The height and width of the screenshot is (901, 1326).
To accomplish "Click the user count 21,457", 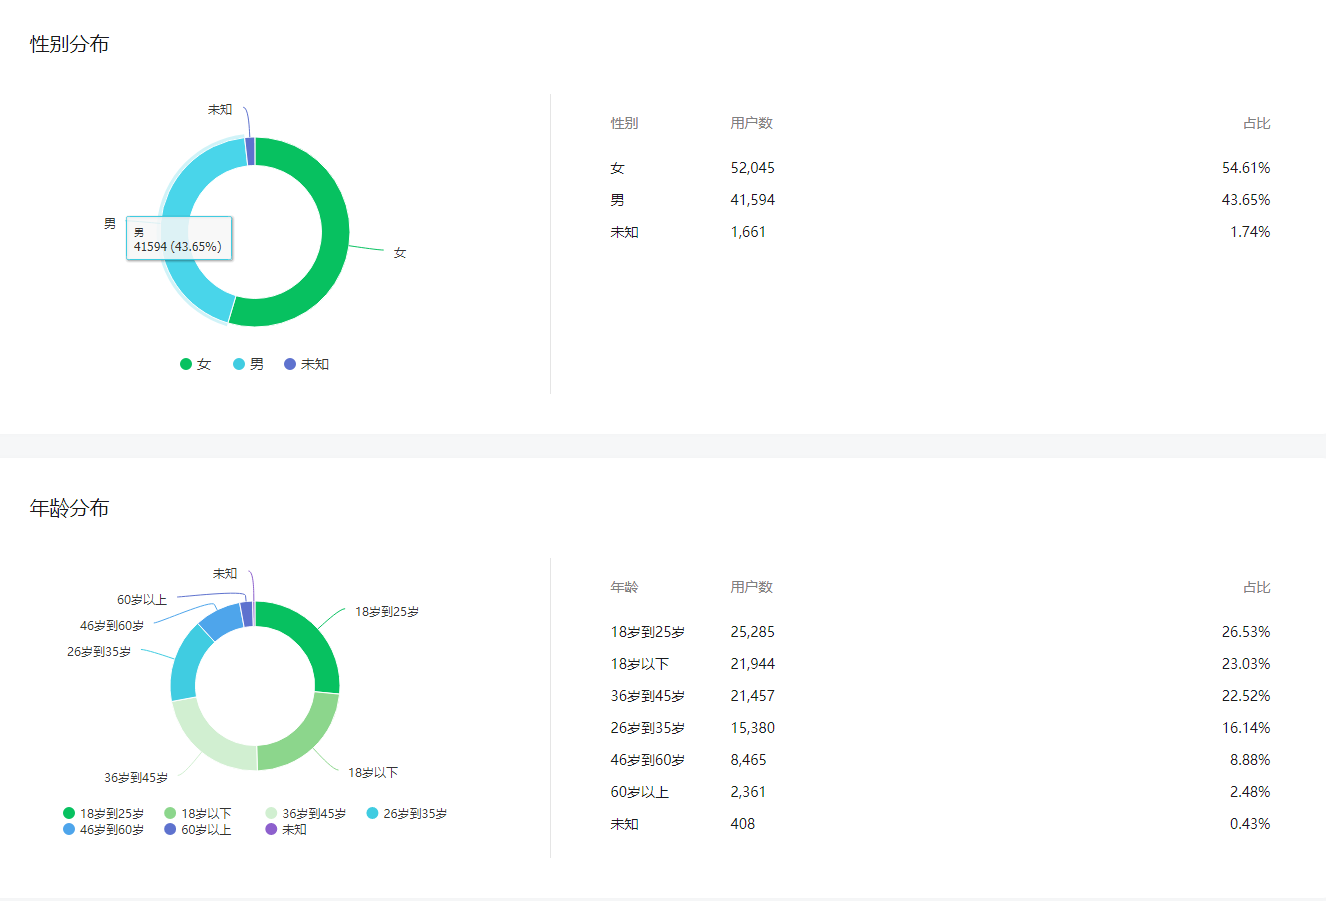I will point(753,696).
